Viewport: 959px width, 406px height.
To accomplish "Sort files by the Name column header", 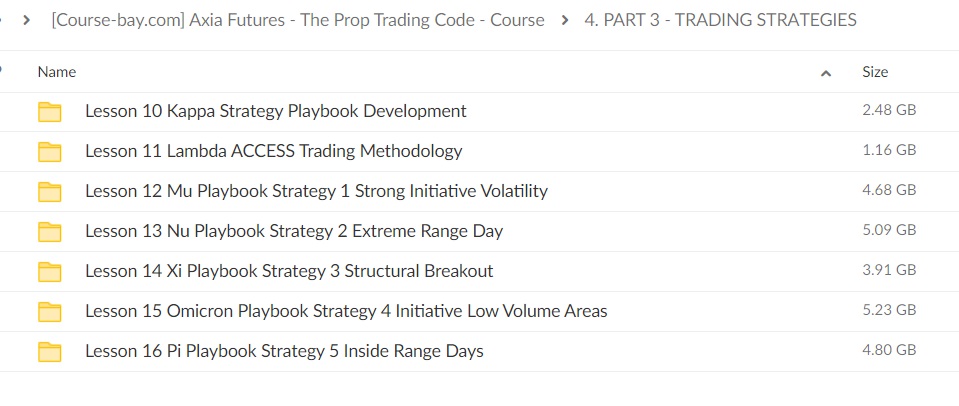I will point(57,72).
